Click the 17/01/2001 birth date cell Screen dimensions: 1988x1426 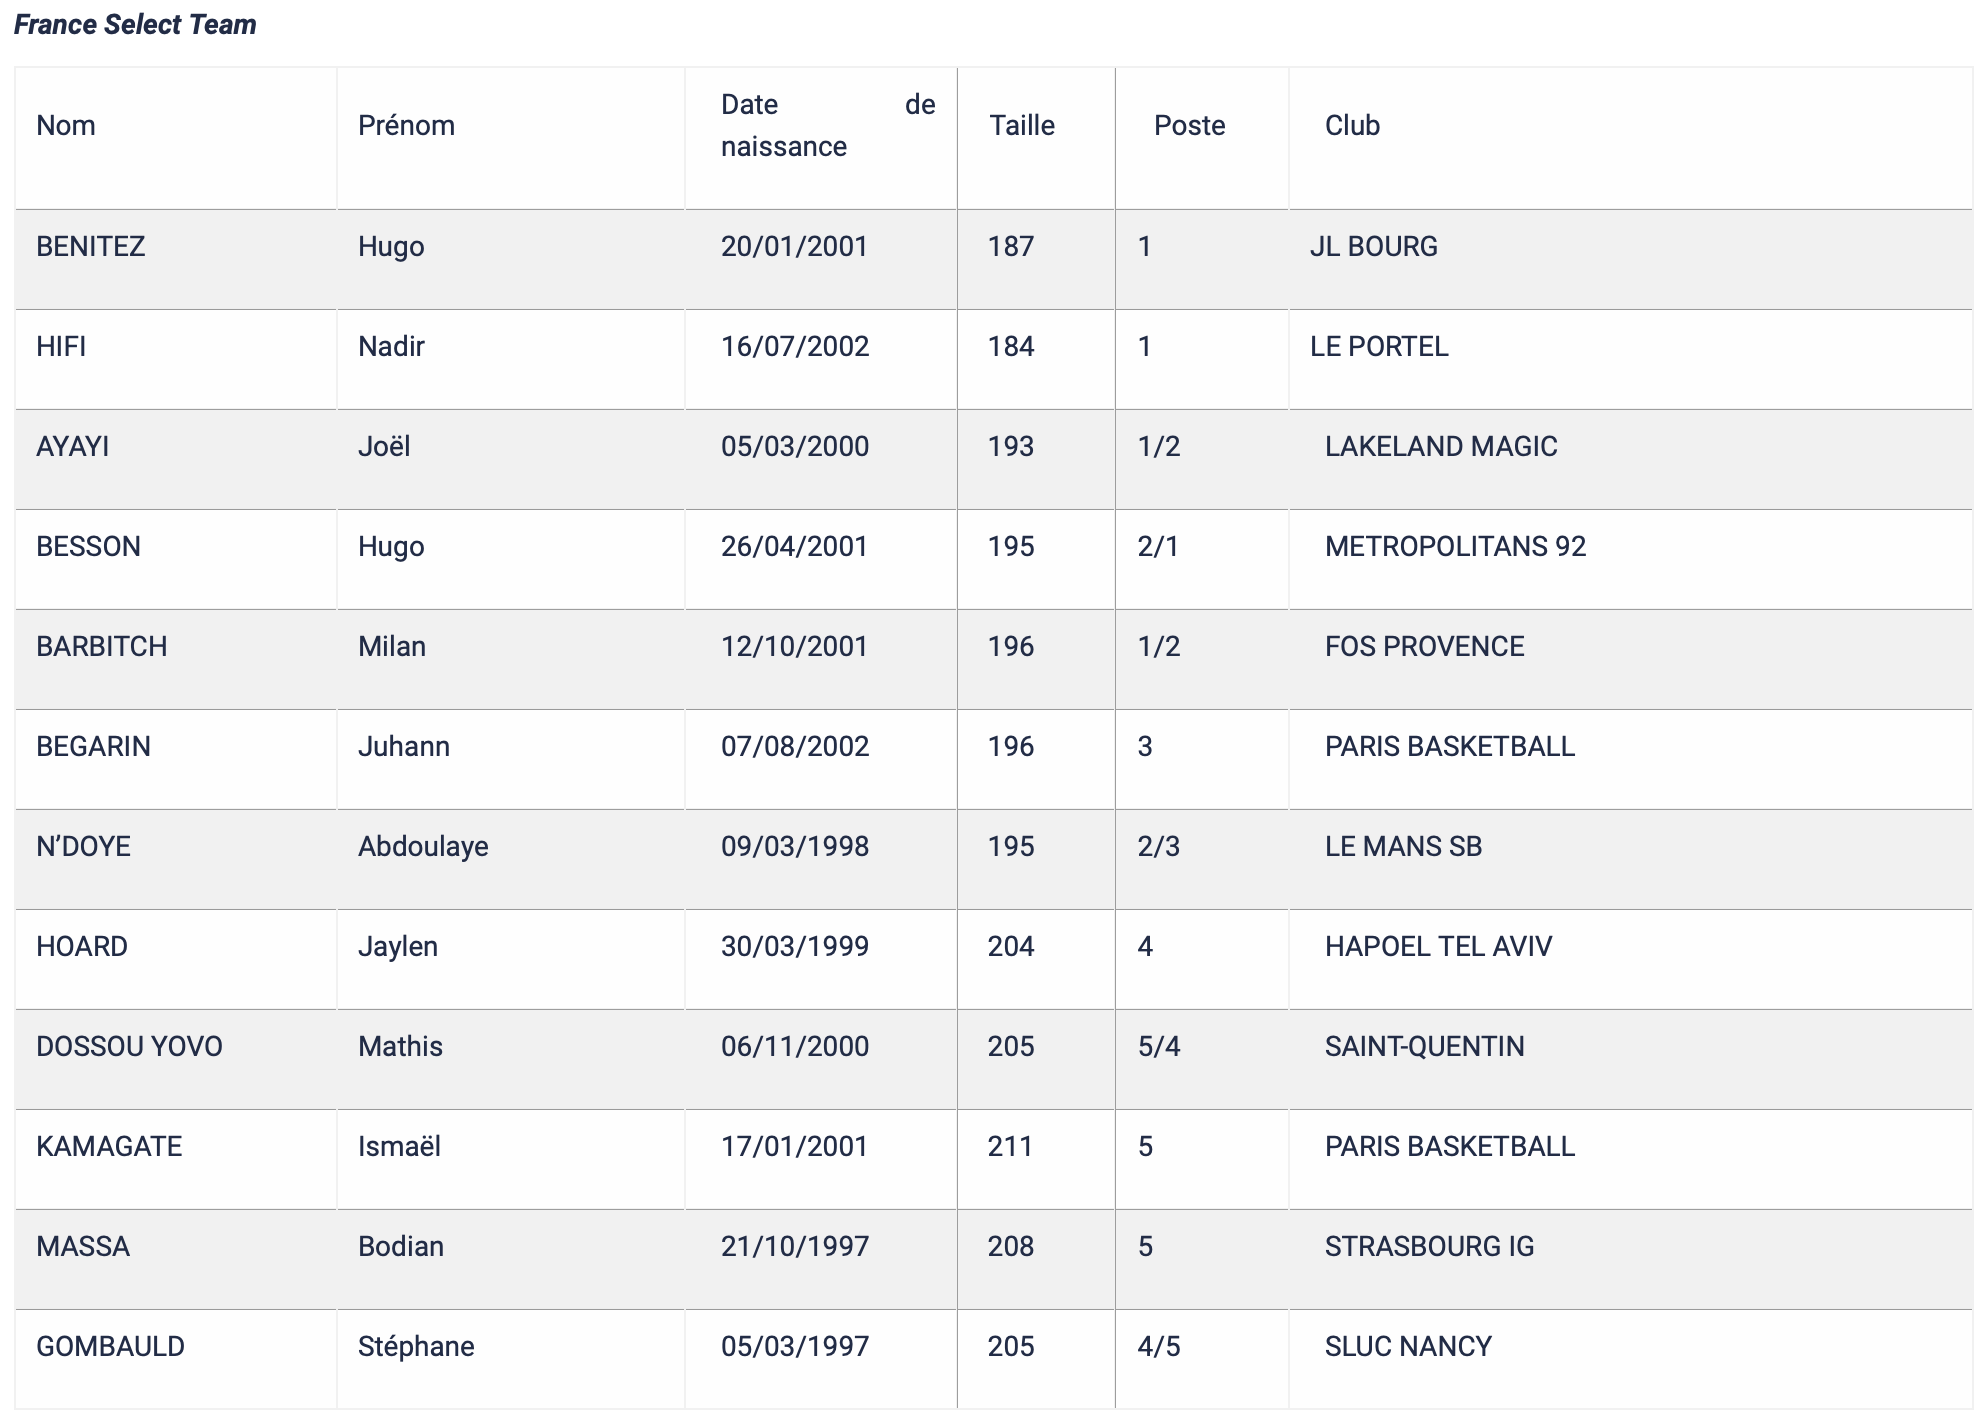795,1147
